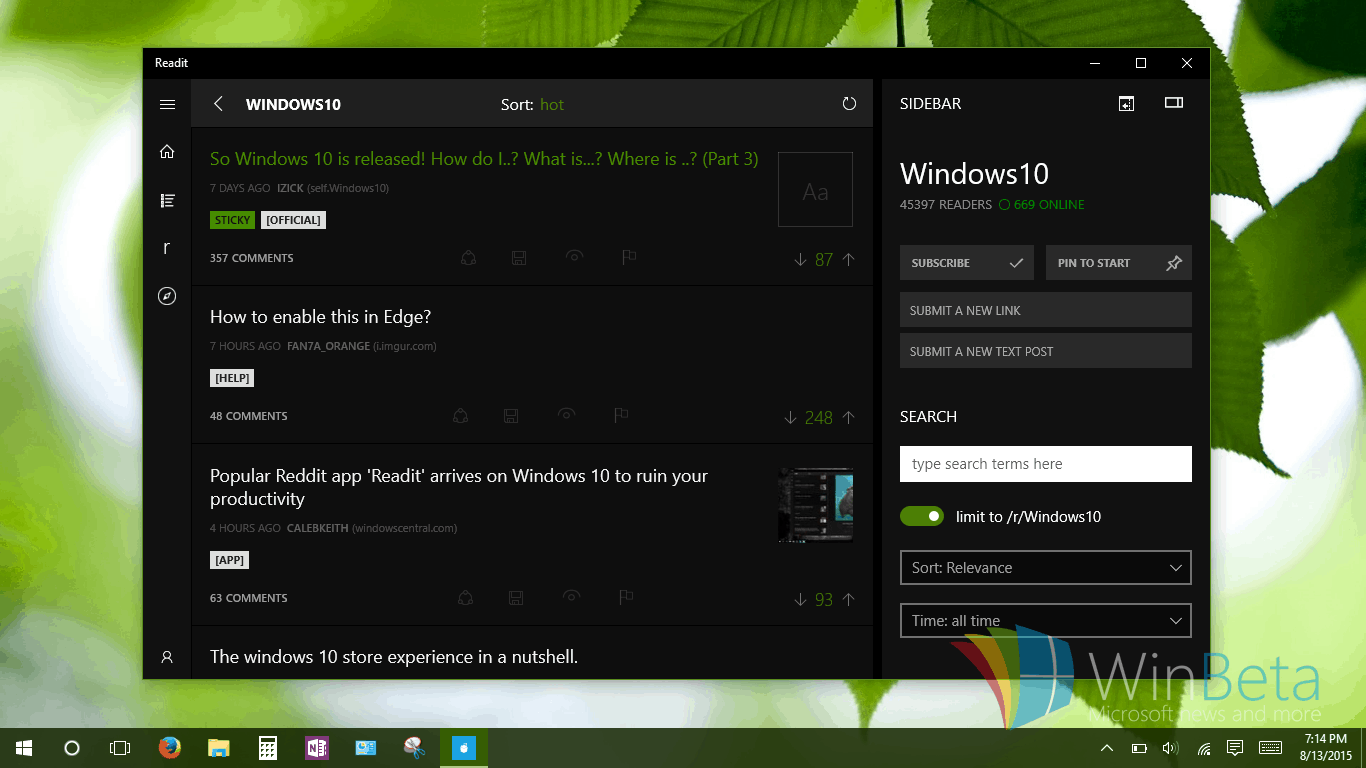Viewport: 1366px width, 768px height.
Task: Open the compass explore icon
Action: (x=167, y=296)
